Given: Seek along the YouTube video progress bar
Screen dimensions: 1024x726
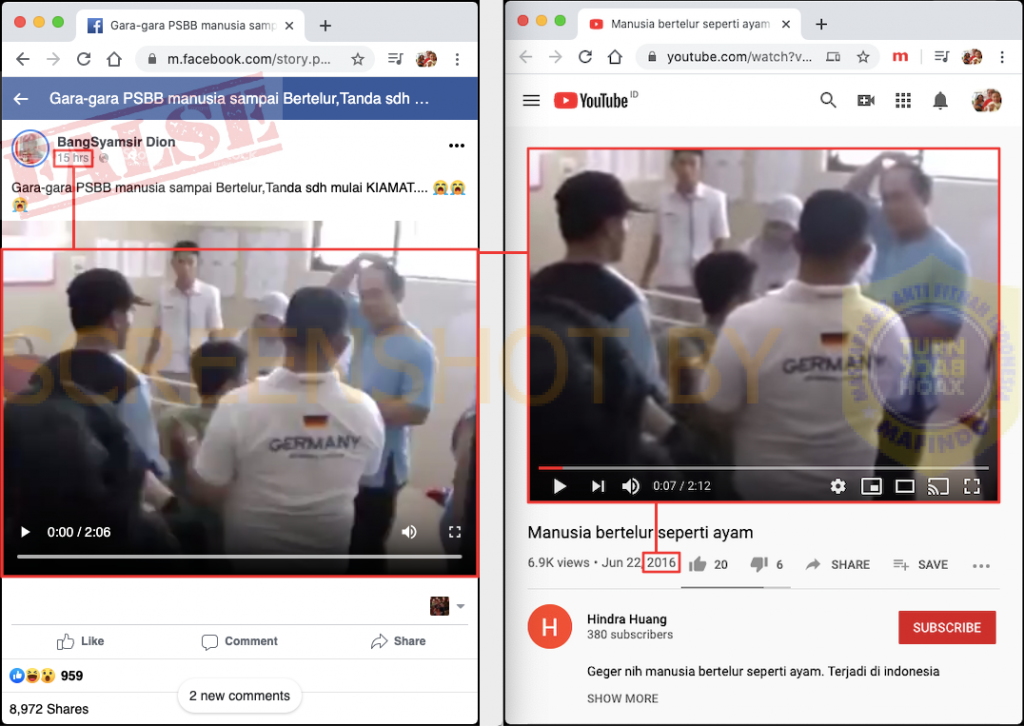Looking at the screenshot, I should (x=763, y=468).
